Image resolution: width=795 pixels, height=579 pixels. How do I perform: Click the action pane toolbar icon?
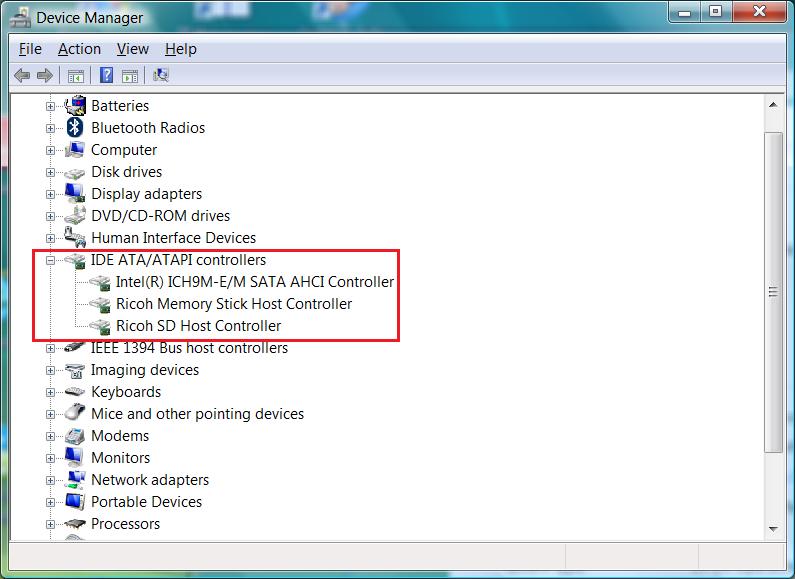[x=130, y=76]
